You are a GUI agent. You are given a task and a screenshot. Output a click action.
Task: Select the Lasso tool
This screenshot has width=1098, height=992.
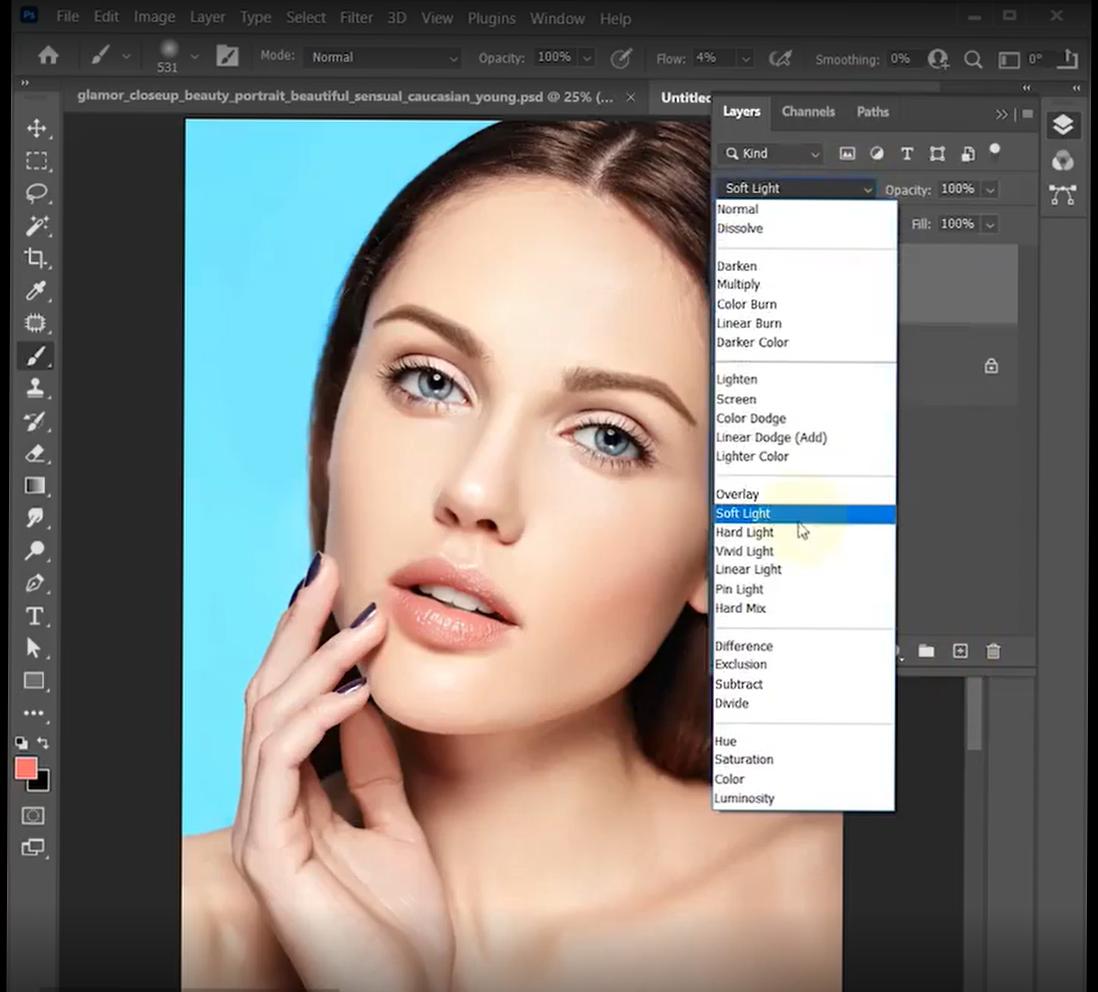point(37,193)
